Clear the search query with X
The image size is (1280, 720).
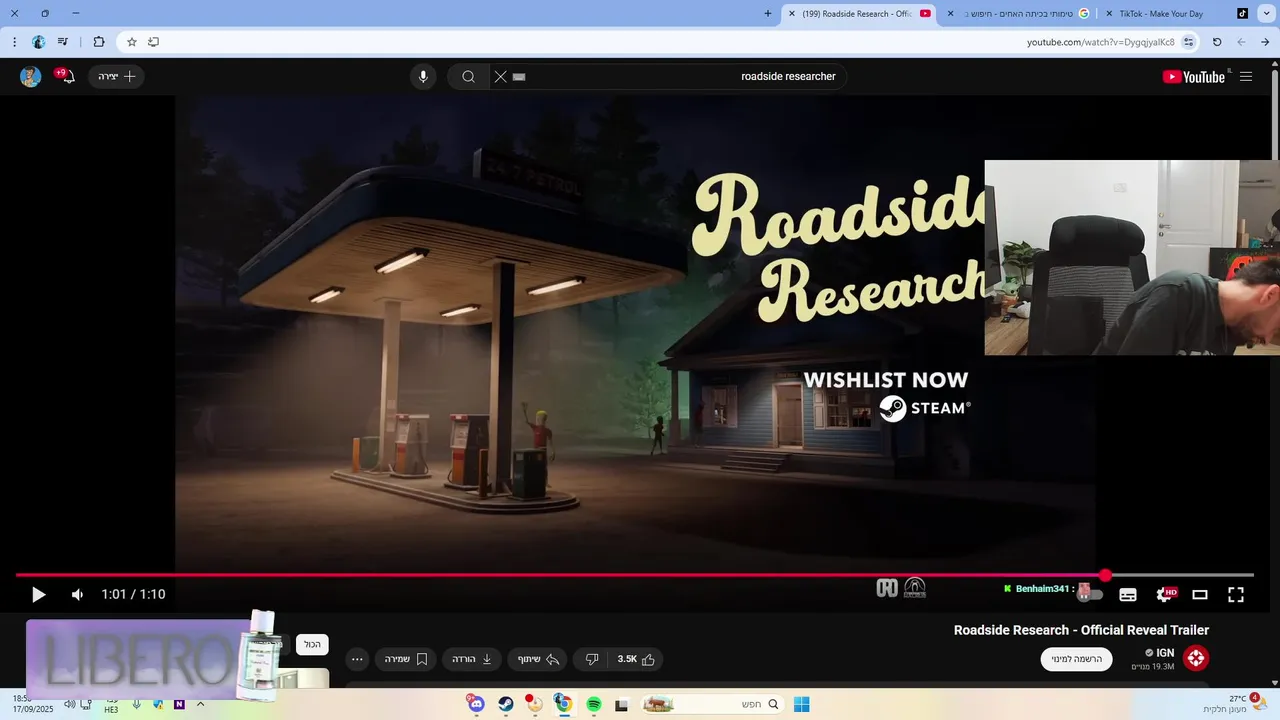(501, 77)
